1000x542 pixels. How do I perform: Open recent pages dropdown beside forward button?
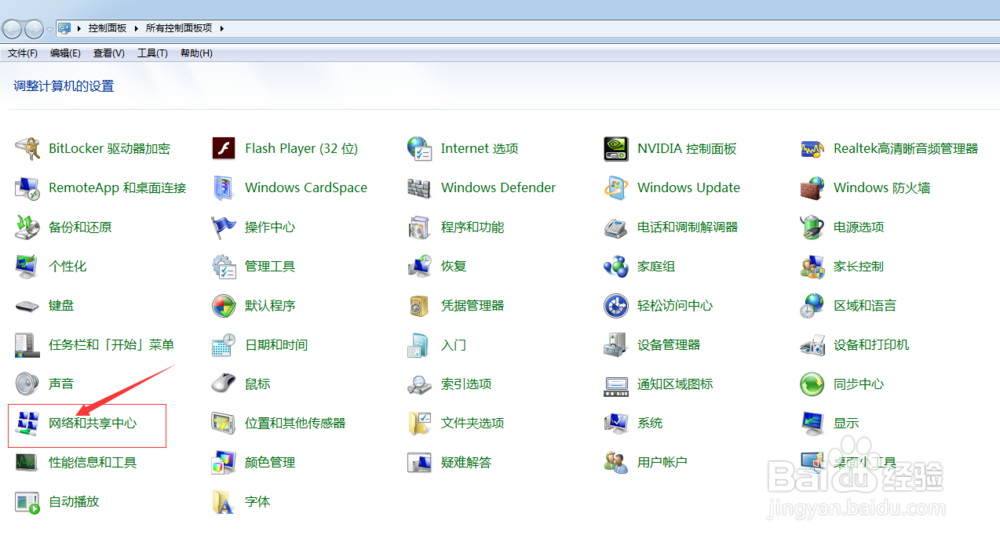[x=50, y=29]
